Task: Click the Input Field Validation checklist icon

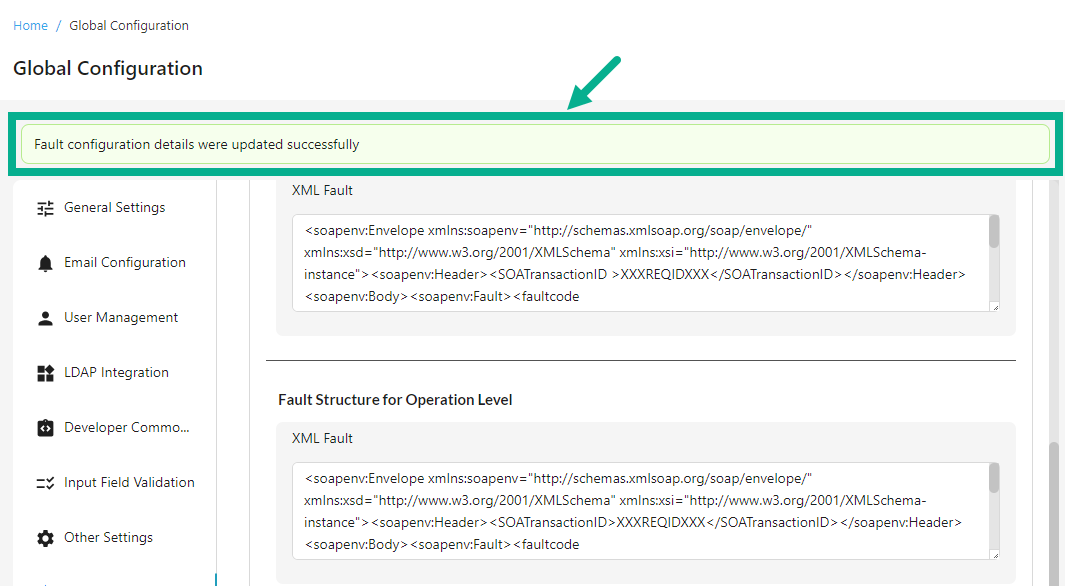Action: [x=45, y=483]
